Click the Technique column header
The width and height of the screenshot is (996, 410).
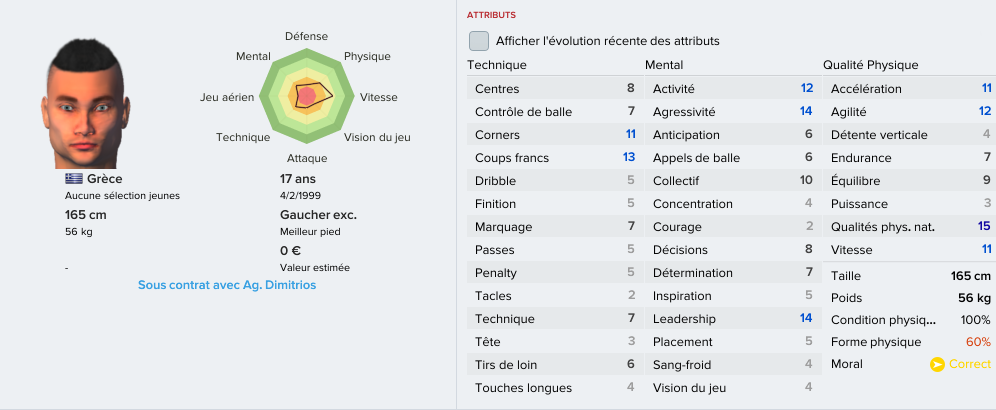pyautogui.click(x=497, y=65)
